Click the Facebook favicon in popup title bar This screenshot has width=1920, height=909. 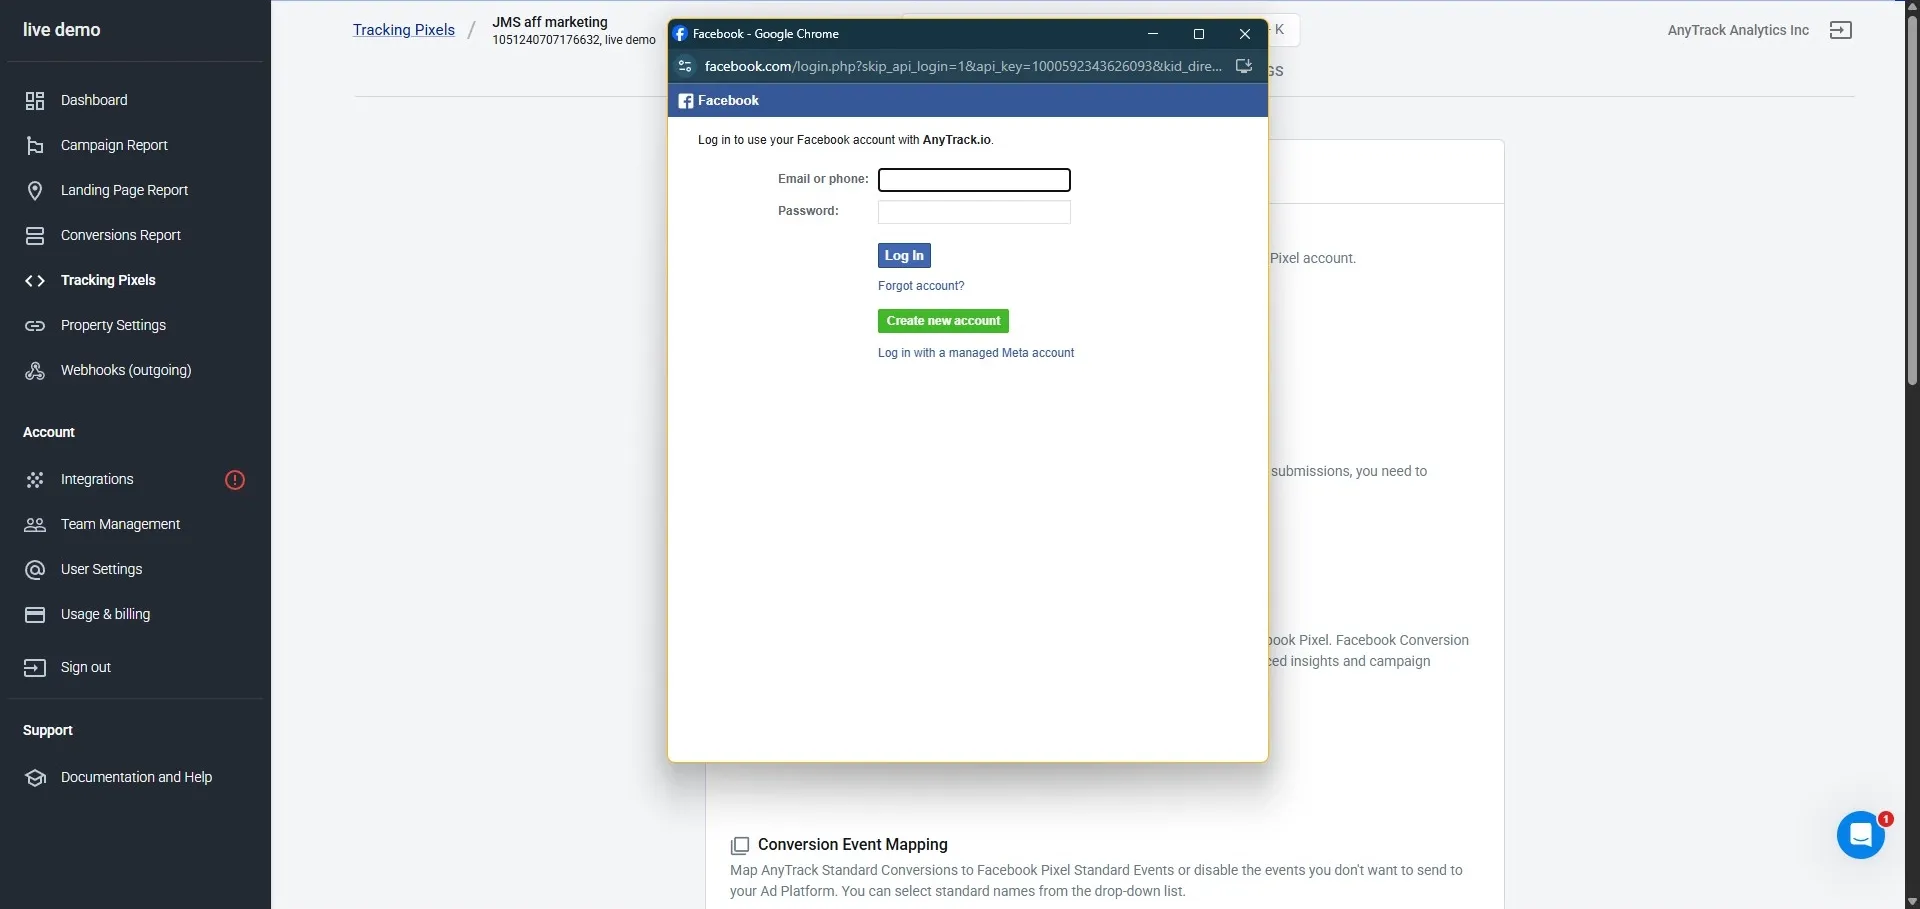click(680, 34)
